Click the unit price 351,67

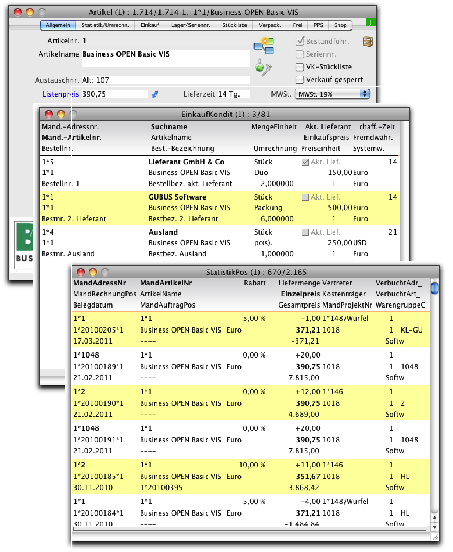tap(308, 477)
